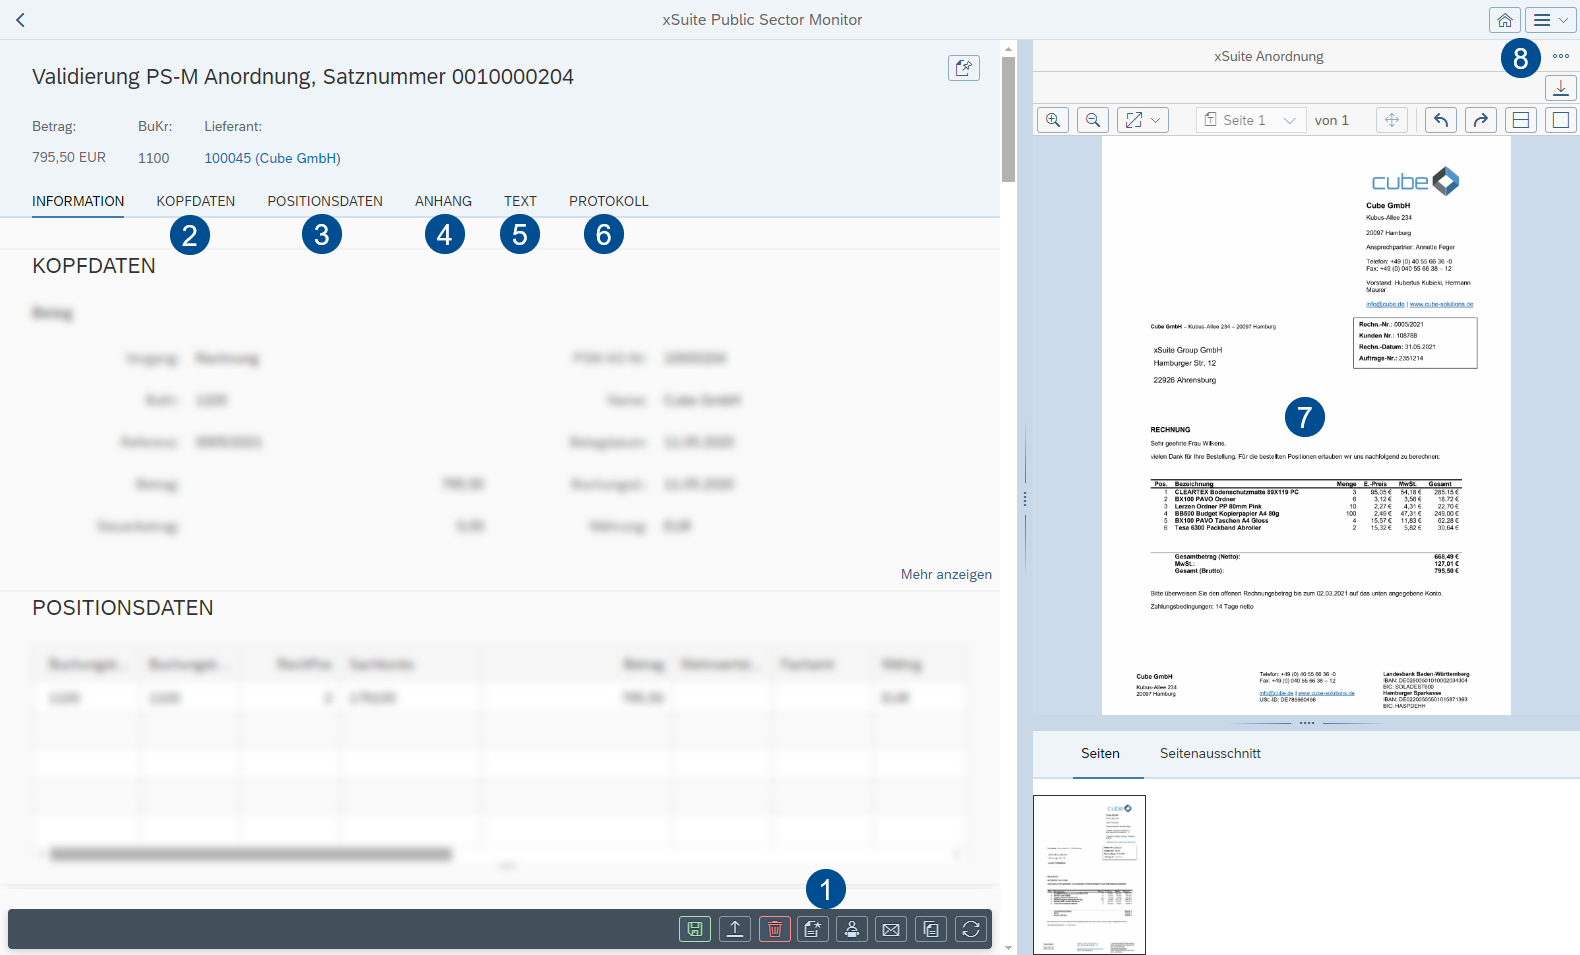This screenshot has width=1580, height=955.
Task: Switch to the POSITIONSDATEN tab
Action: click(325, 201)
